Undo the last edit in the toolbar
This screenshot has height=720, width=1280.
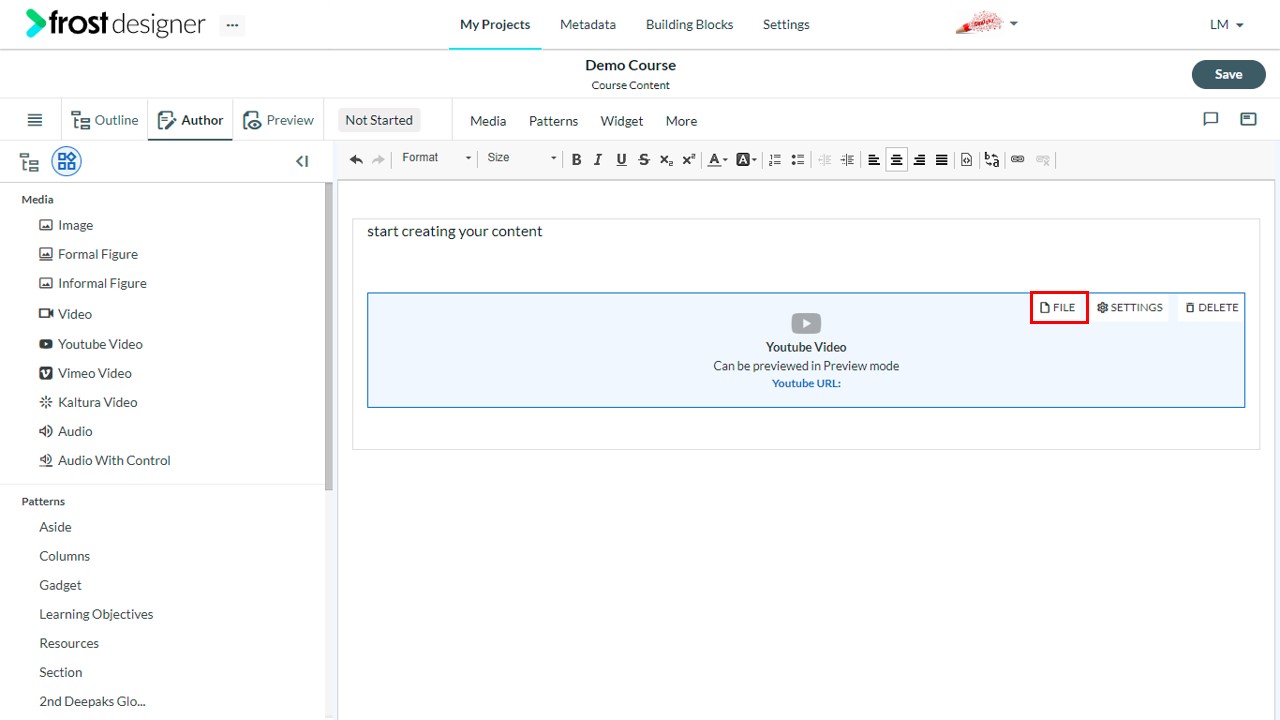click(356, 160)
